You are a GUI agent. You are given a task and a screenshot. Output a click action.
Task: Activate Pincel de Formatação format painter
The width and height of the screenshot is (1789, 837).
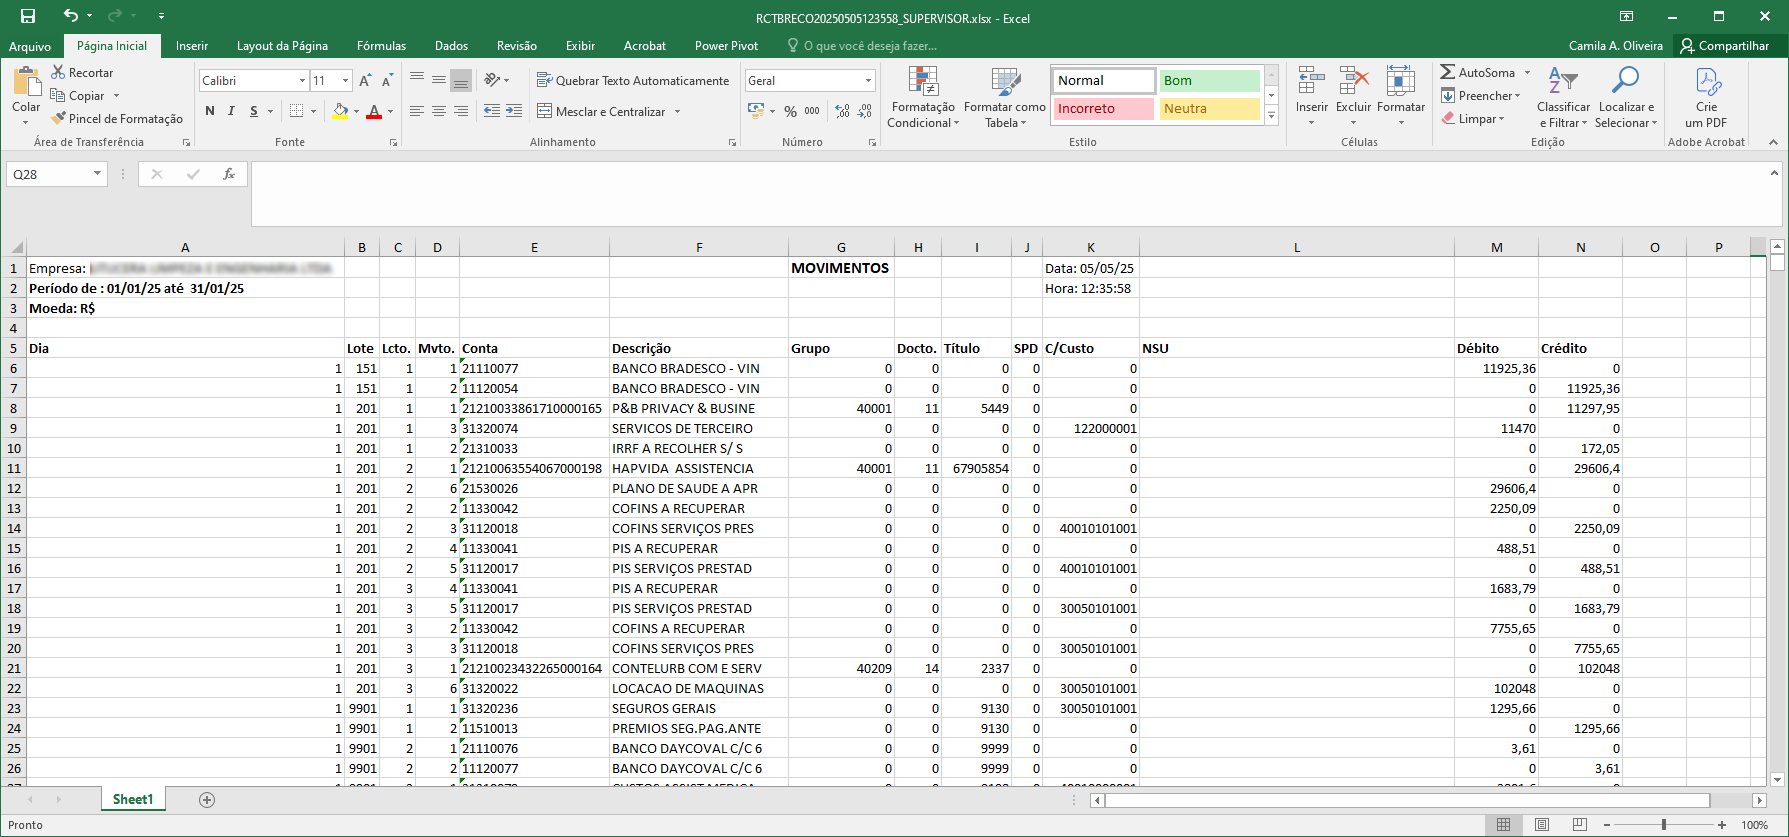117,118
